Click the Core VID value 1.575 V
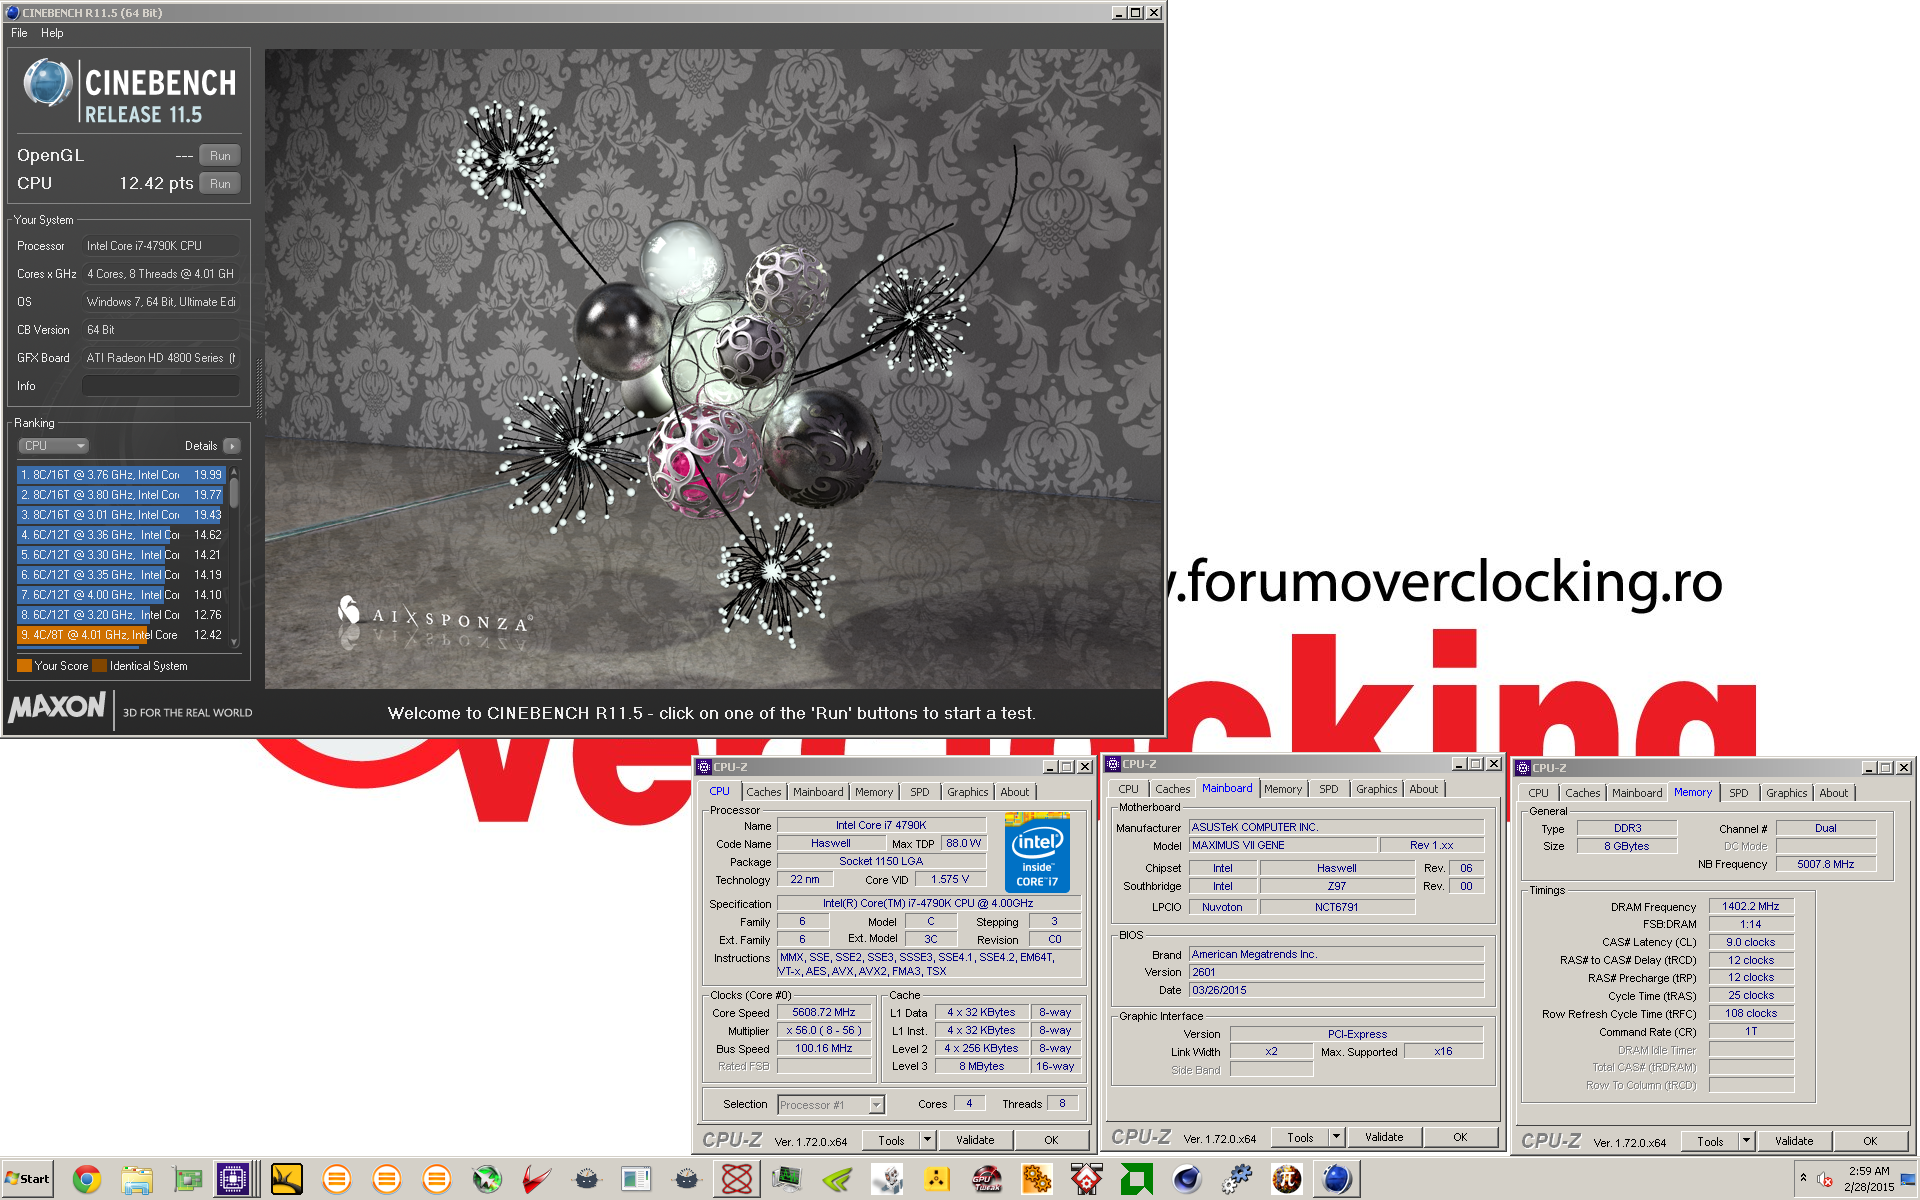The height and width of the screenshot is (1200, 1920). (950, 880)
